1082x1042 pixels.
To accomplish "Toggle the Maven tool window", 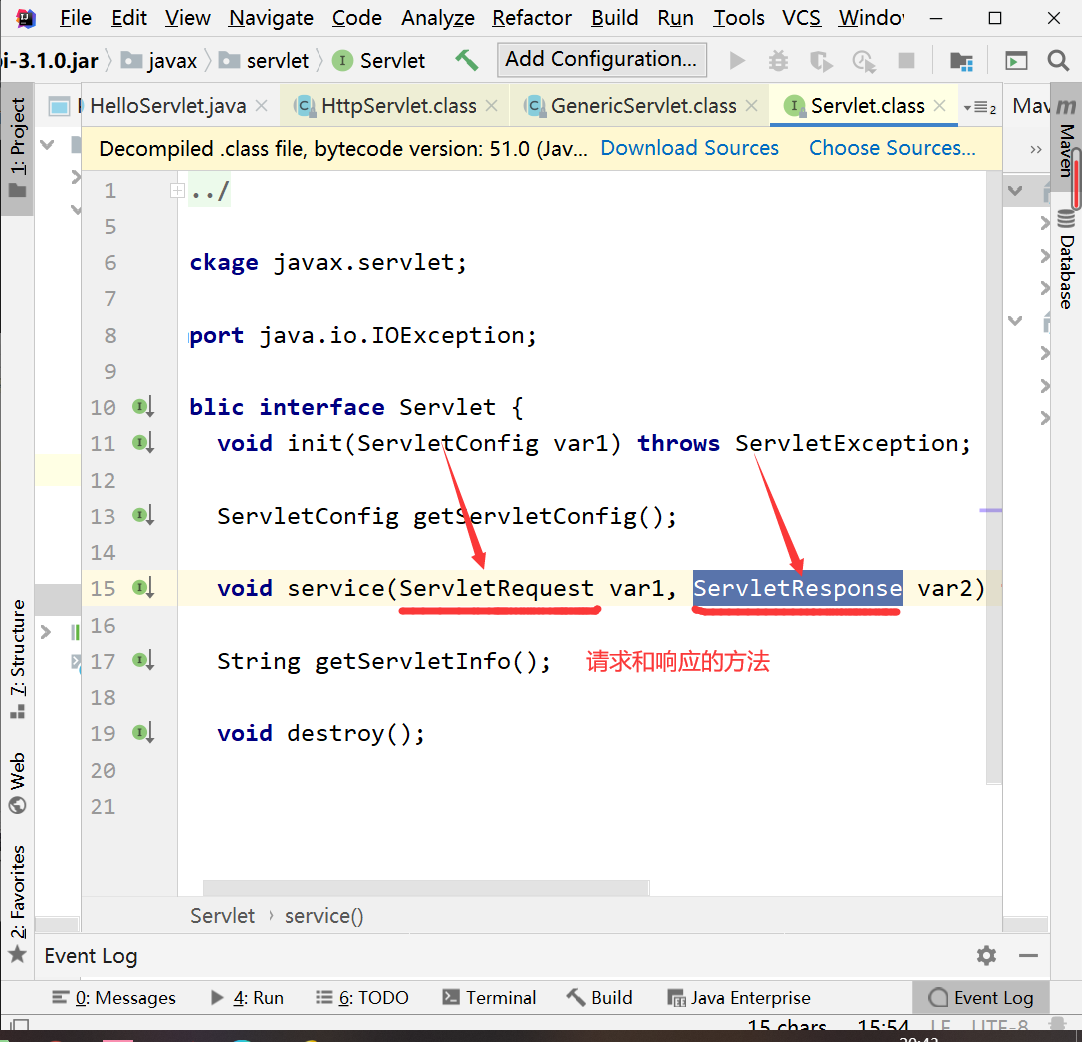I will point(1066,140).
